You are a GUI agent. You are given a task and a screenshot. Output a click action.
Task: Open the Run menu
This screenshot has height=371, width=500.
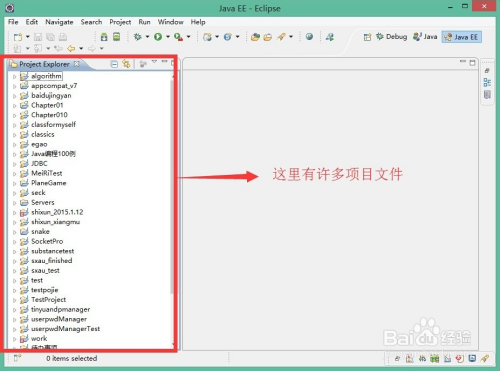click(144, 22)
